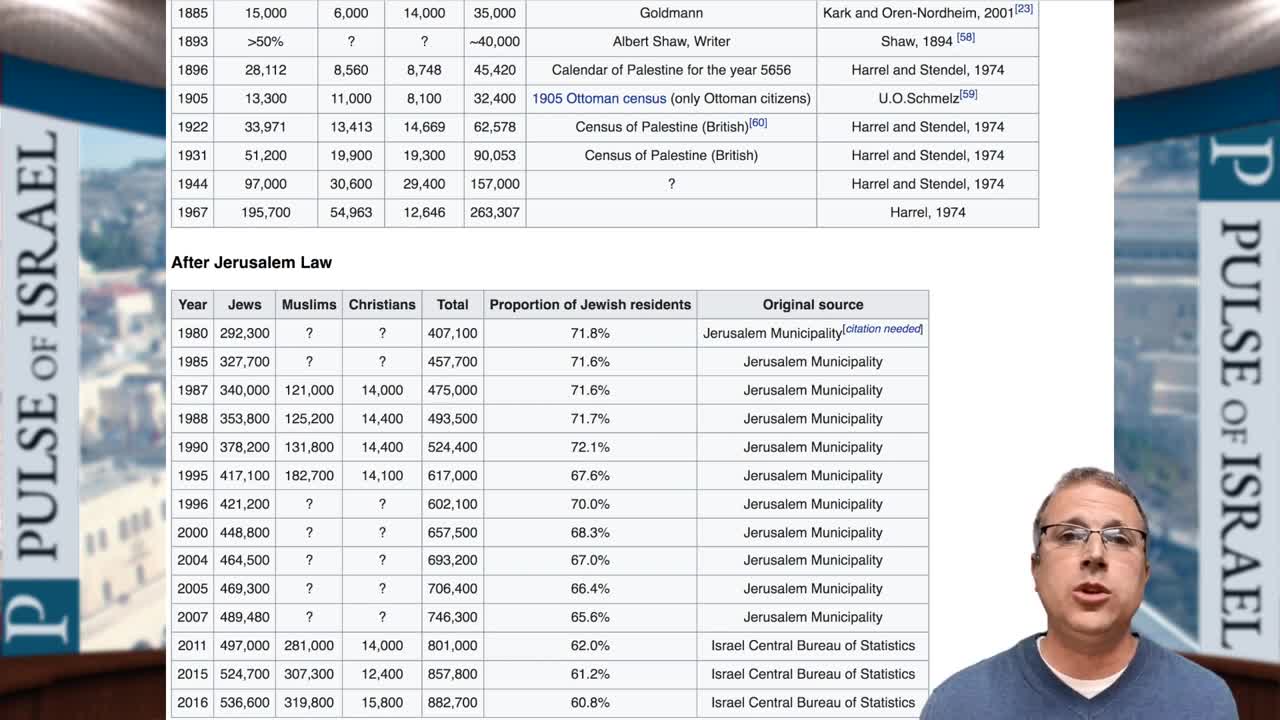Click the 536,600 Jews value
The height and width of the screenshot is (720, 1280).
[x=244, y=703]
